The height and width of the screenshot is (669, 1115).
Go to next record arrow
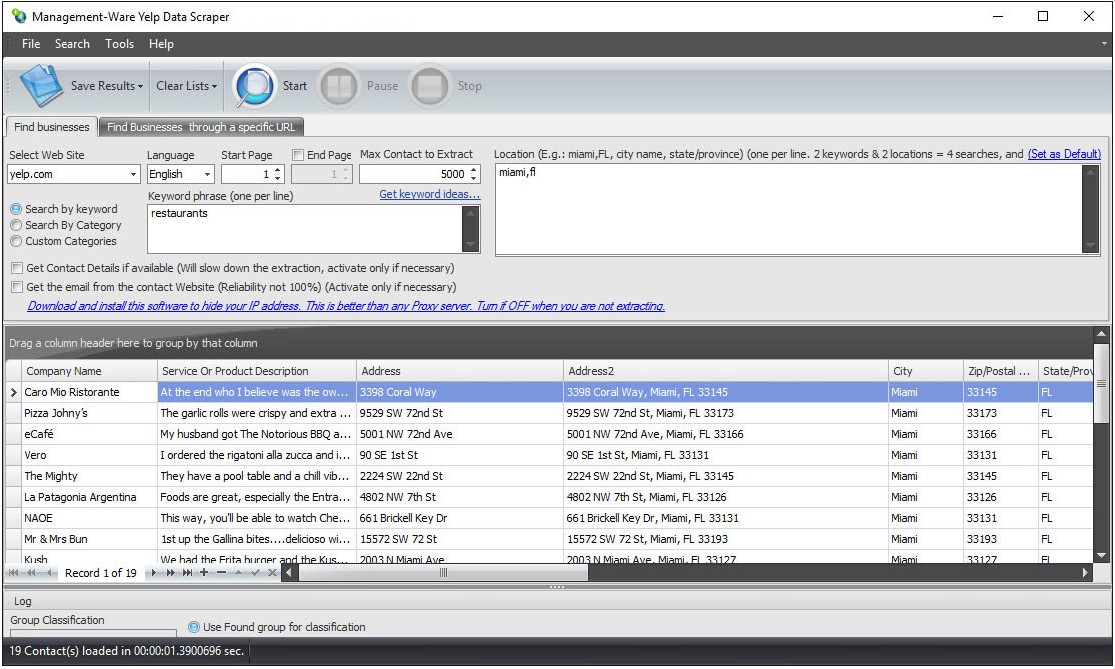click(x=153, y=572)
